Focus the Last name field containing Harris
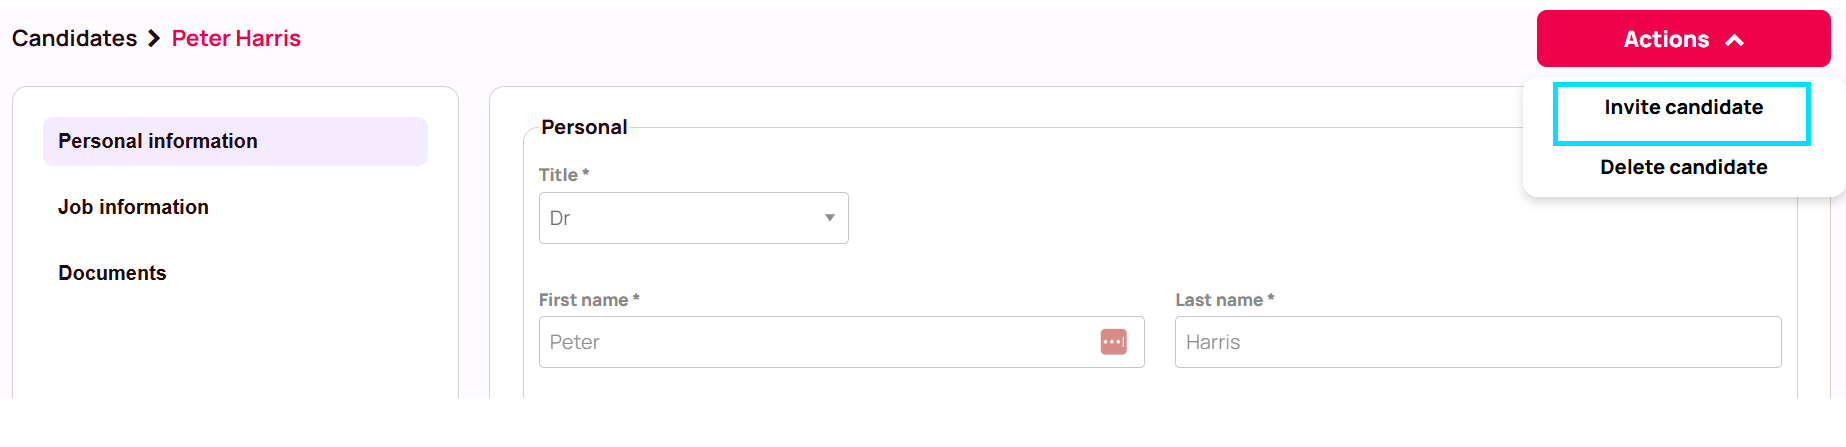The image size is (1846, 447). pos(1477,342)
